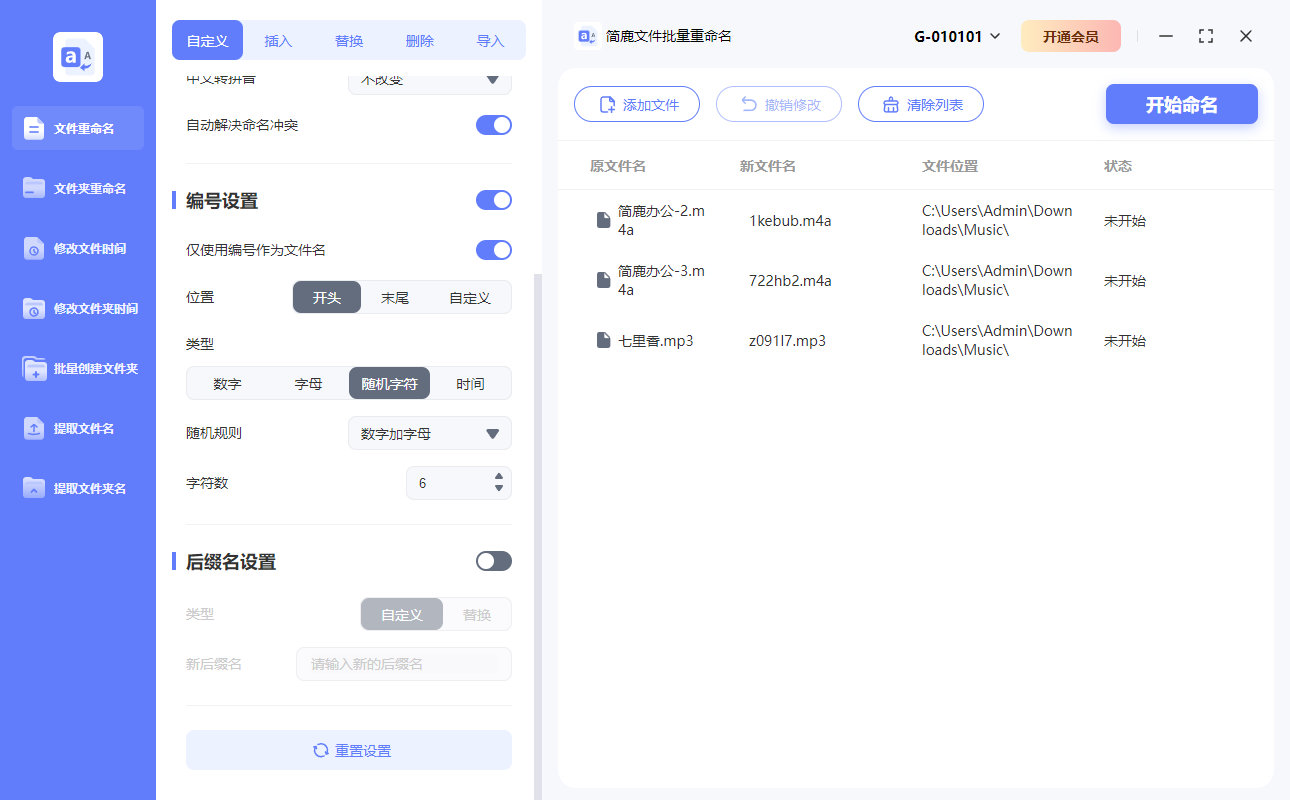
Task: Open the 随机规则 dropdown
Action: pos(429,433)
